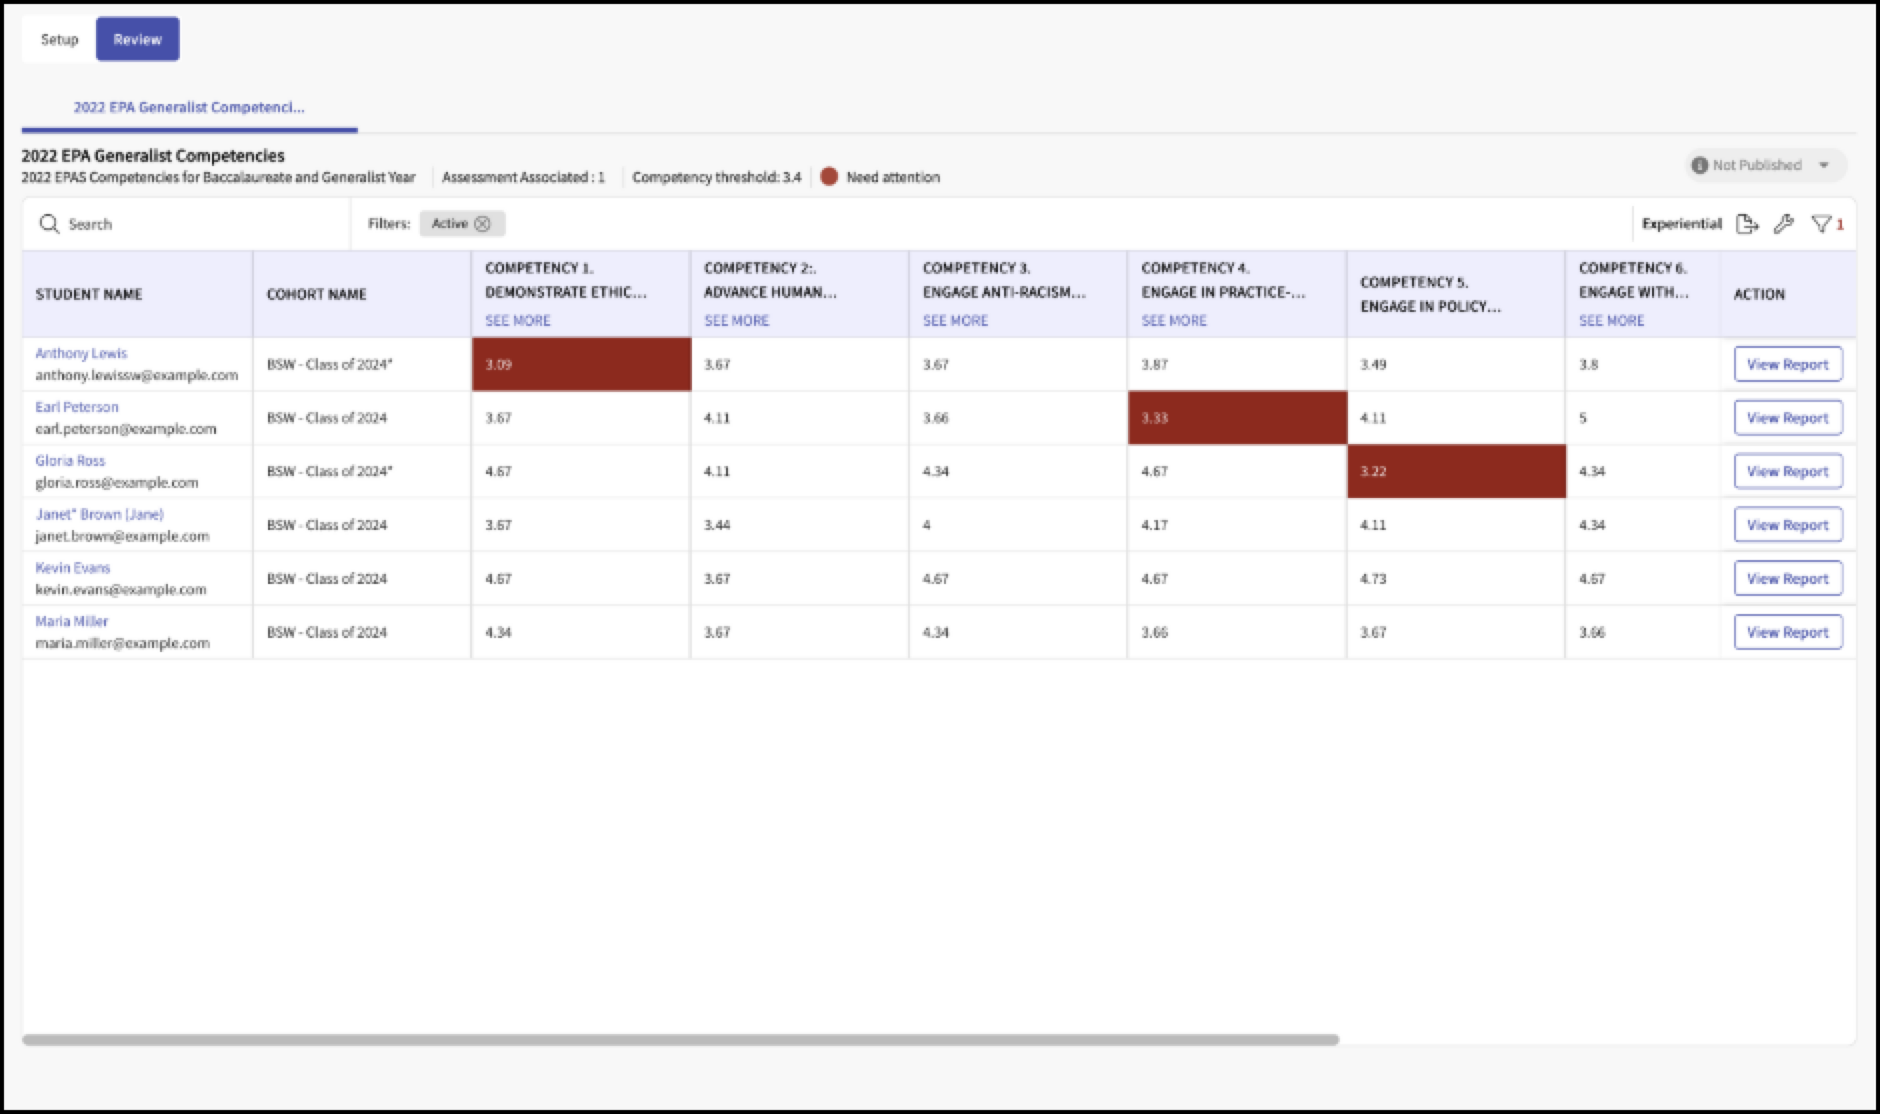1880x1114 pixels.
Task: Expand the Not Published status dropdown
Action: pyautogui.click(x=1824, y=165)
